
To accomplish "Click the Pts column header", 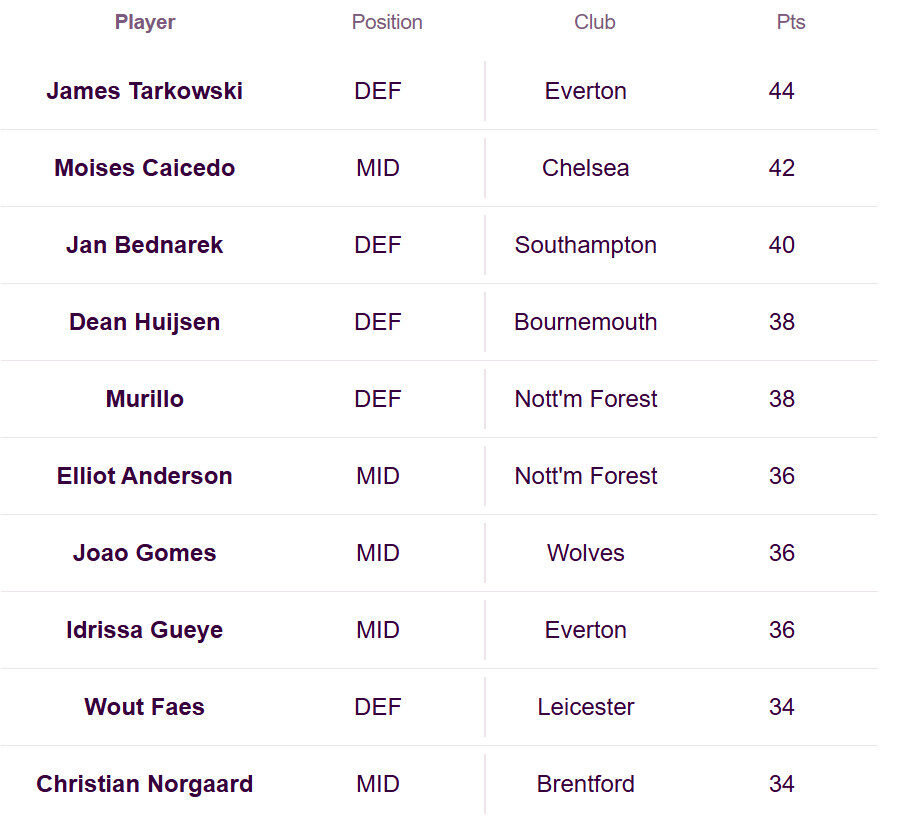I will [791, 22].
